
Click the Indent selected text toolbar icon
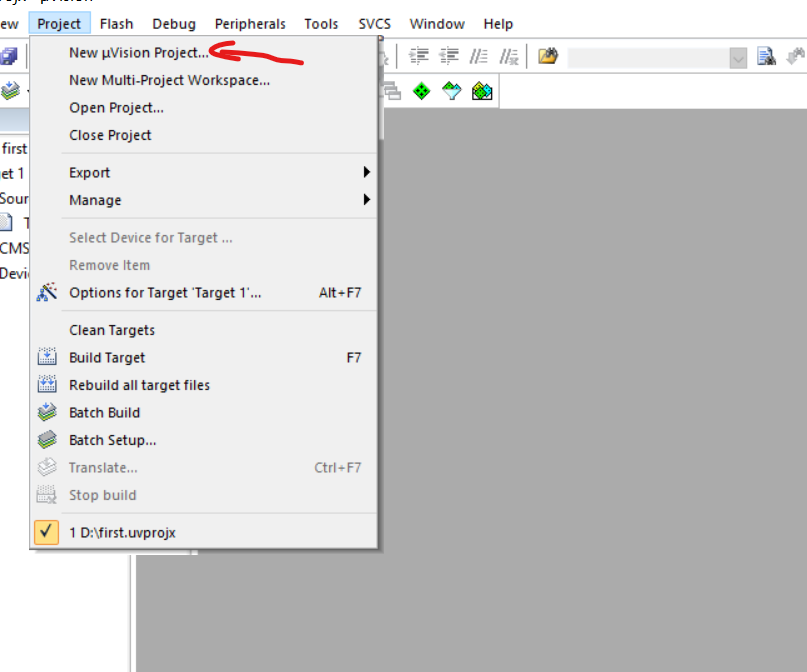point(419,56)
